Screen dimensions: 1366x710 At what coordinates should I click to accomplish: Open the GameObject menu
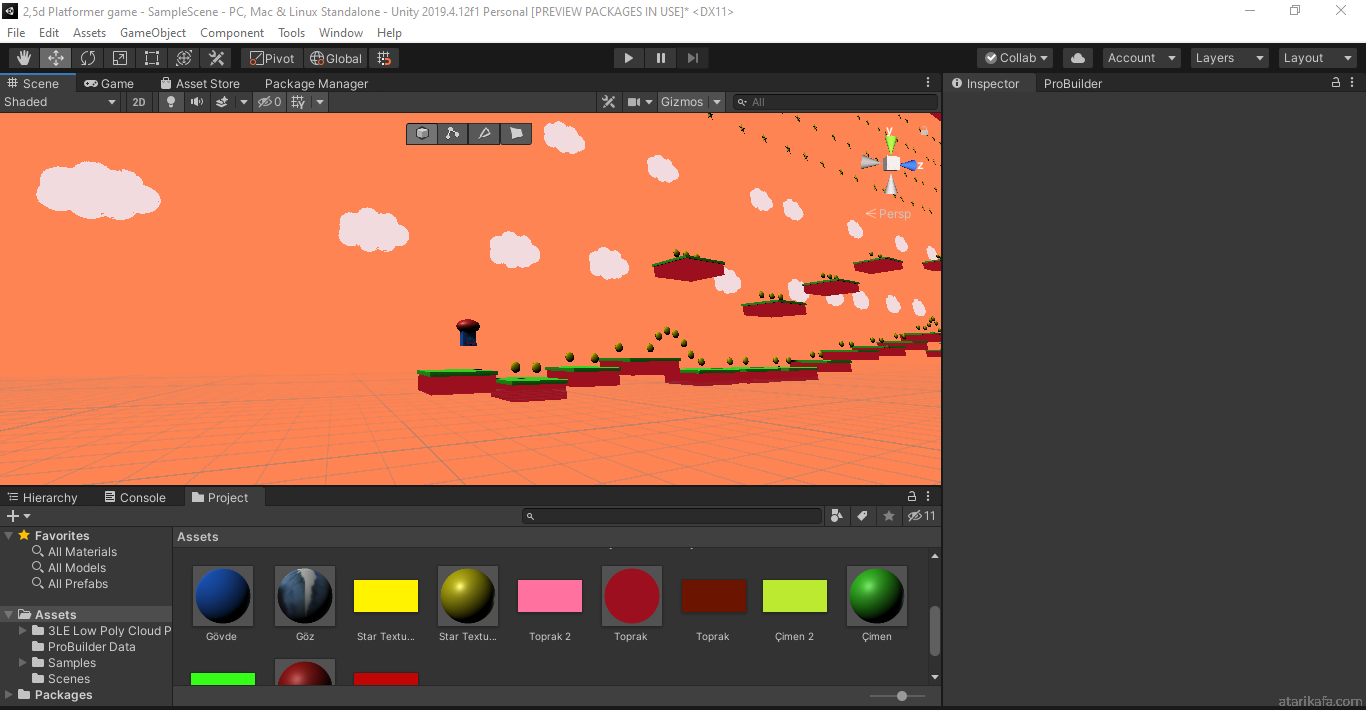pyautogui.click(x=153, y=33)
